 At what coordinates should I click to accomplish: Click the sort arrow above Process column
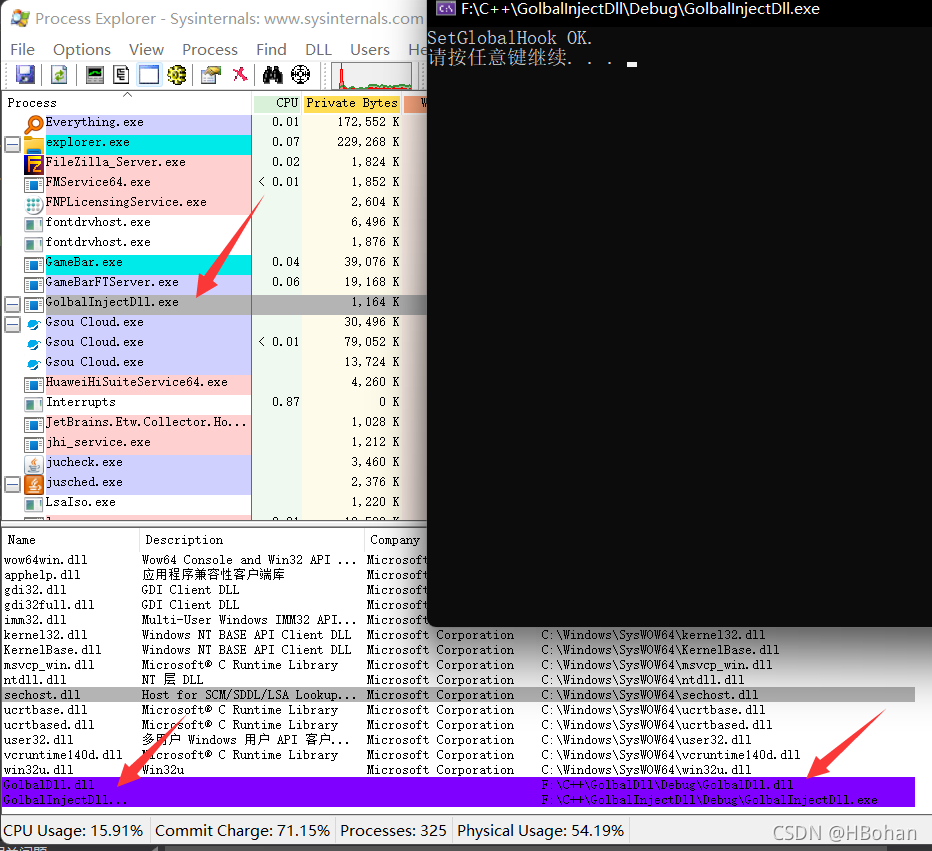(127, 94)
